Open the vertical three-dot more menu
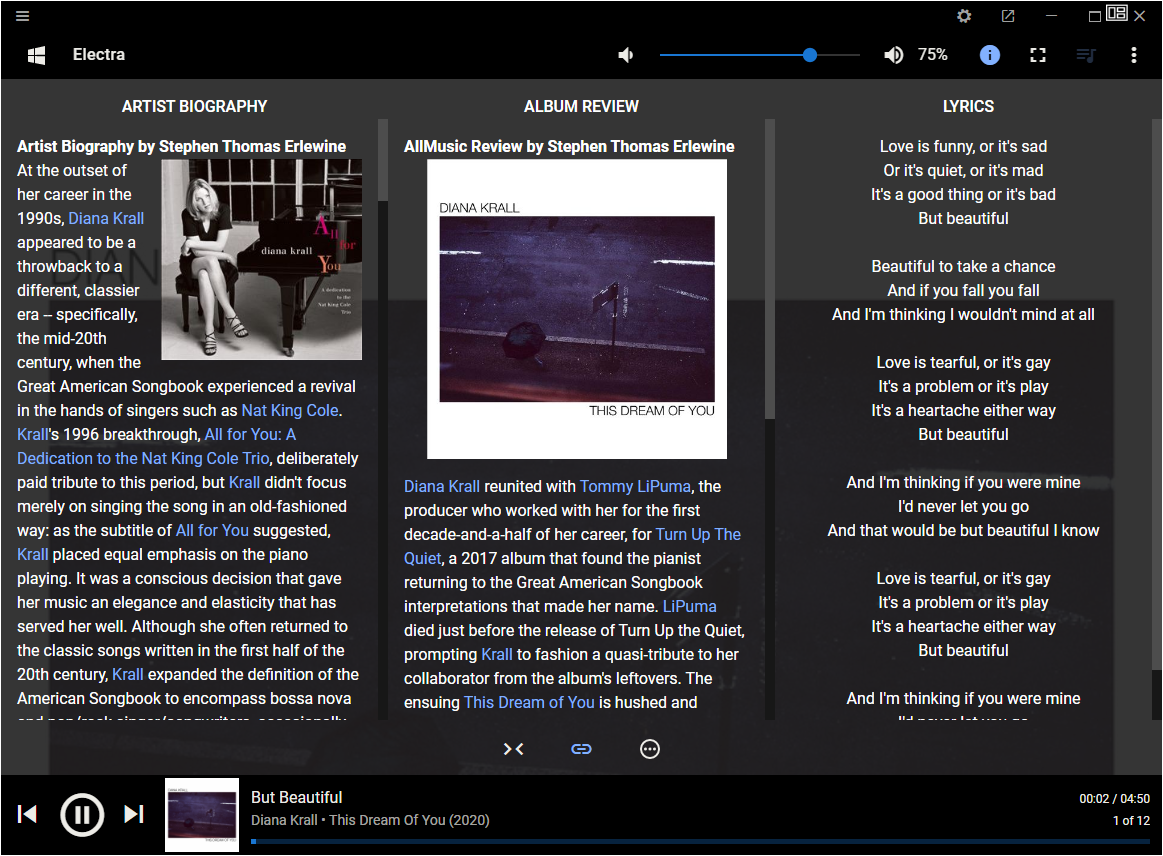 tap(1133, 55)
